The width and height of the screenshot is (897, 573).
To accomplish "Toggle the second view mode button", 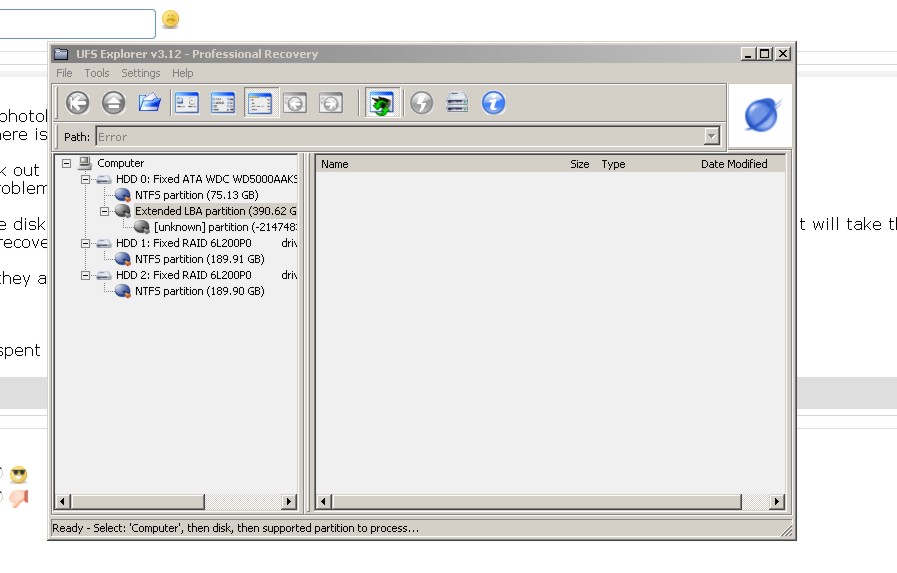I will (x=222, y=102).
